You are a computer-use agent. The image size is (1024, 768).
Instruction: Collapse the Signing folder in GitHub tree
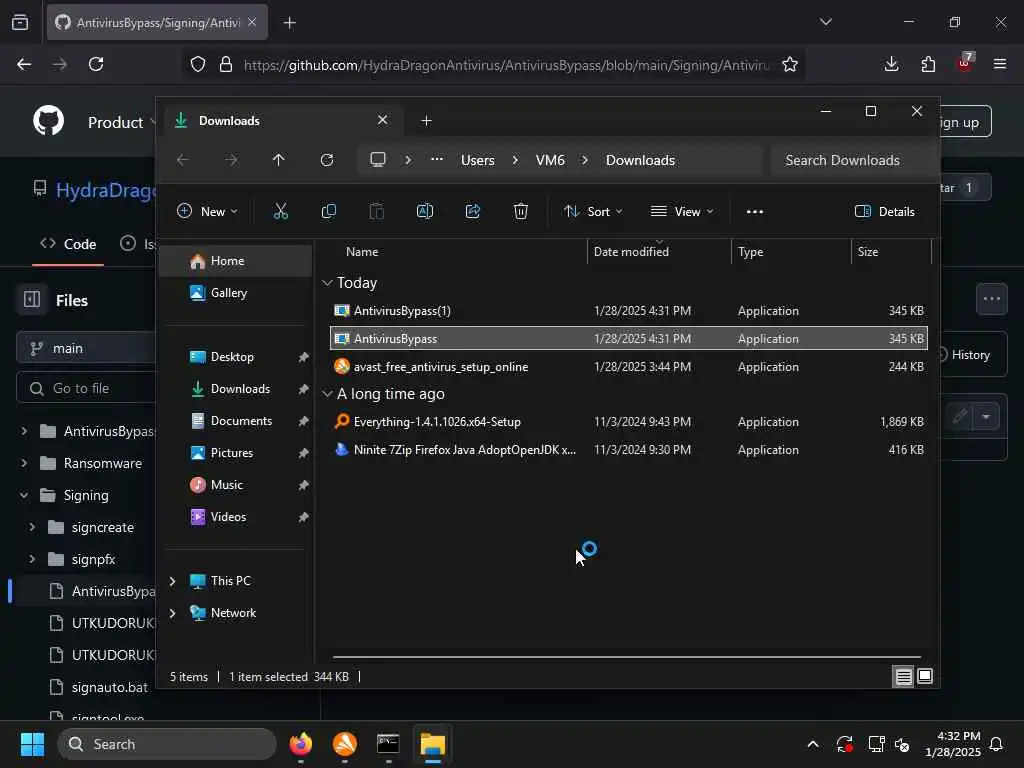coord(24,495)
